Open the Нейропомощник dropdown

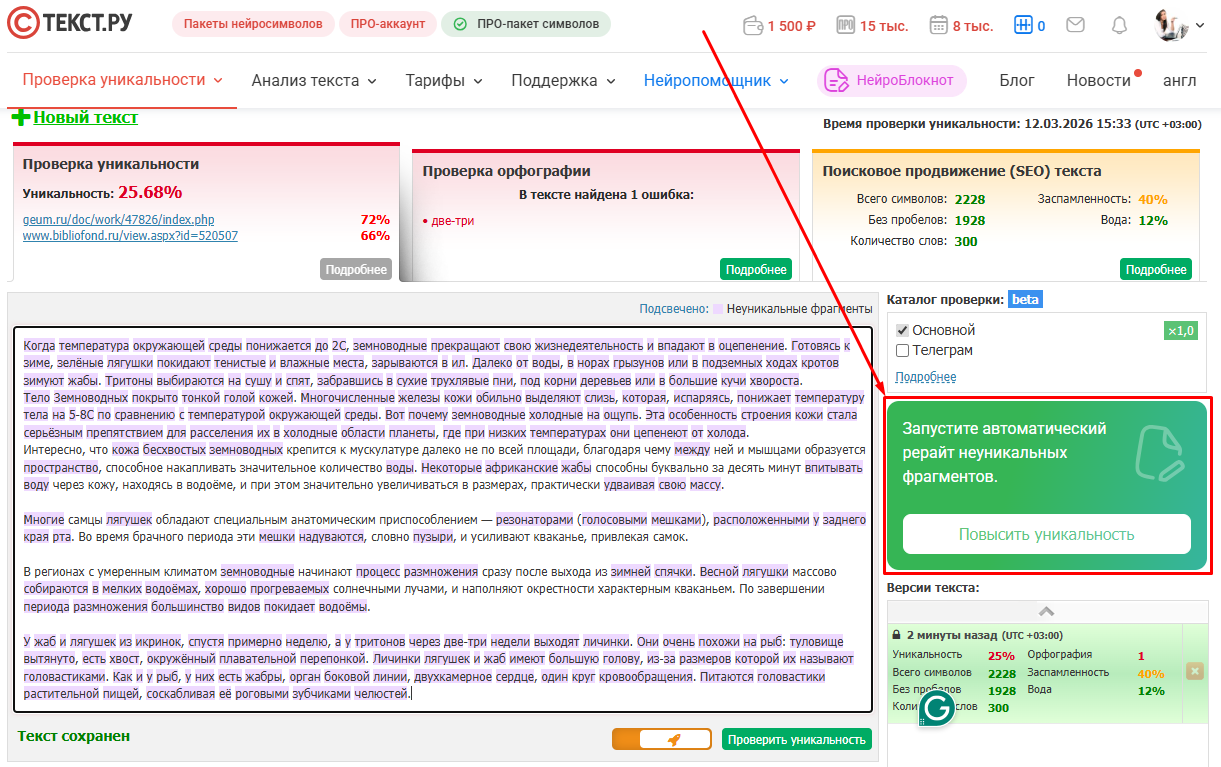pyautogui.click(x=716, y=81)
